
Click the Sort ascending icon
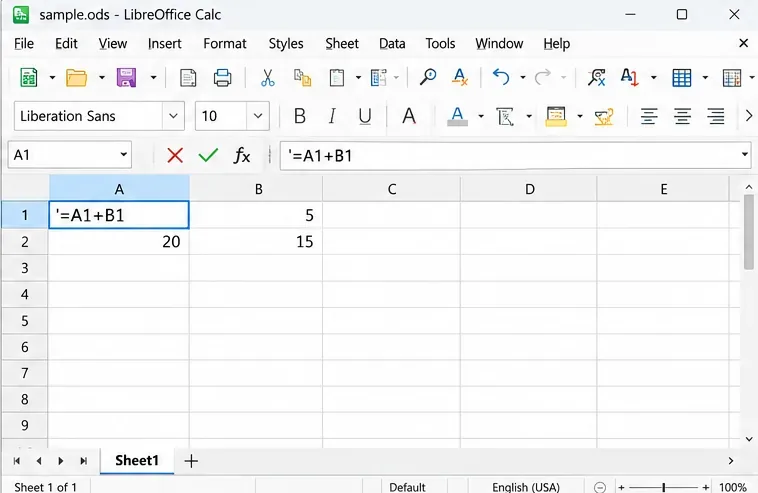tap(630, 77)
